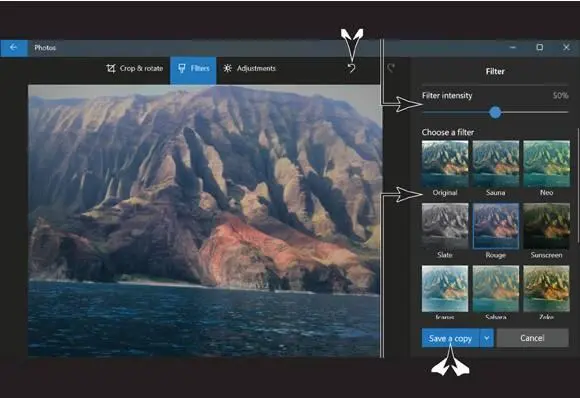
Task: Open the Adjustments tab
Action: pyautogui.click(x=249, y=68)
